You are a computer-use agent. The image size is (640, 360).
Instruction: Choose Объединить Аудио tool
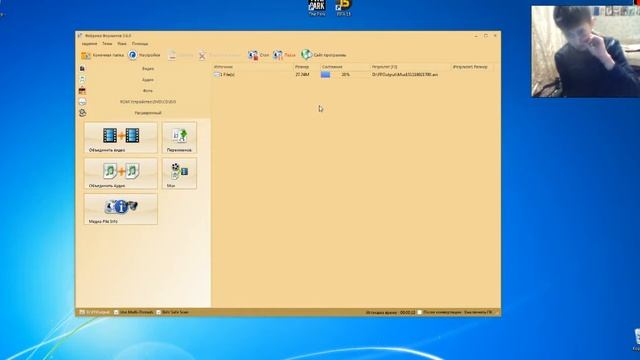121,173
